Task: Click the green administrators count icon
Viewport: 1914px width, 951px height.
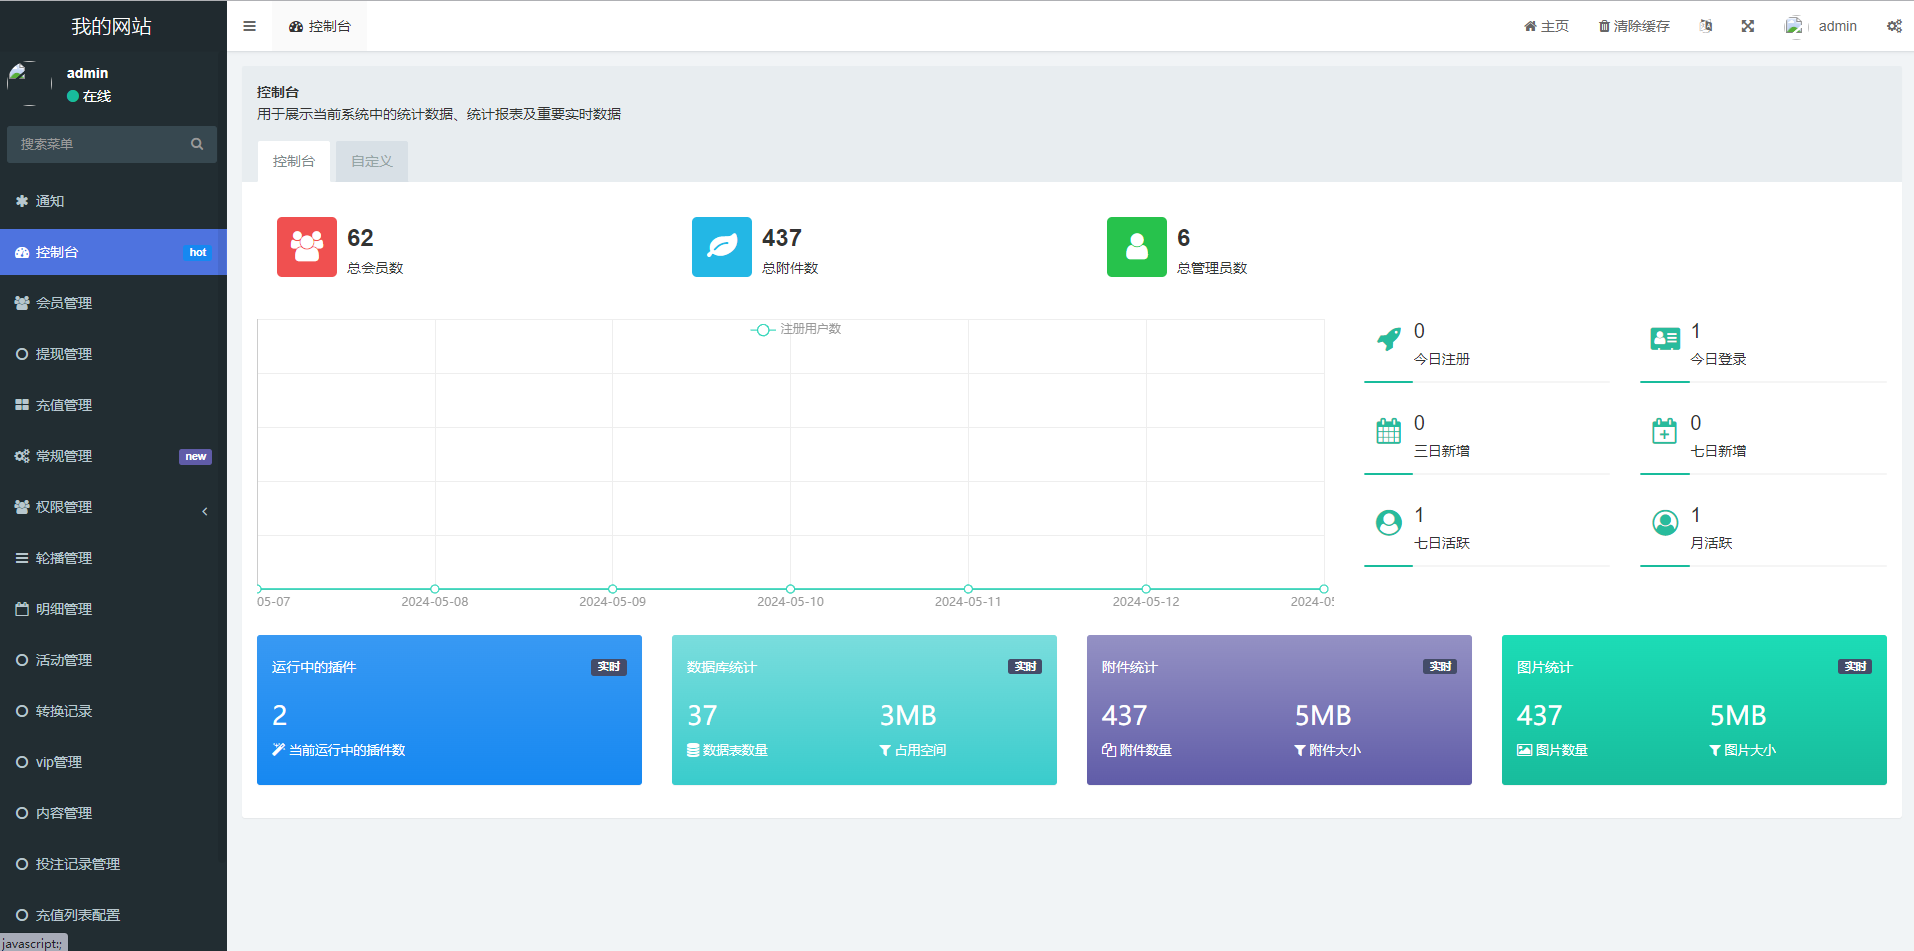Action: 1137,247
